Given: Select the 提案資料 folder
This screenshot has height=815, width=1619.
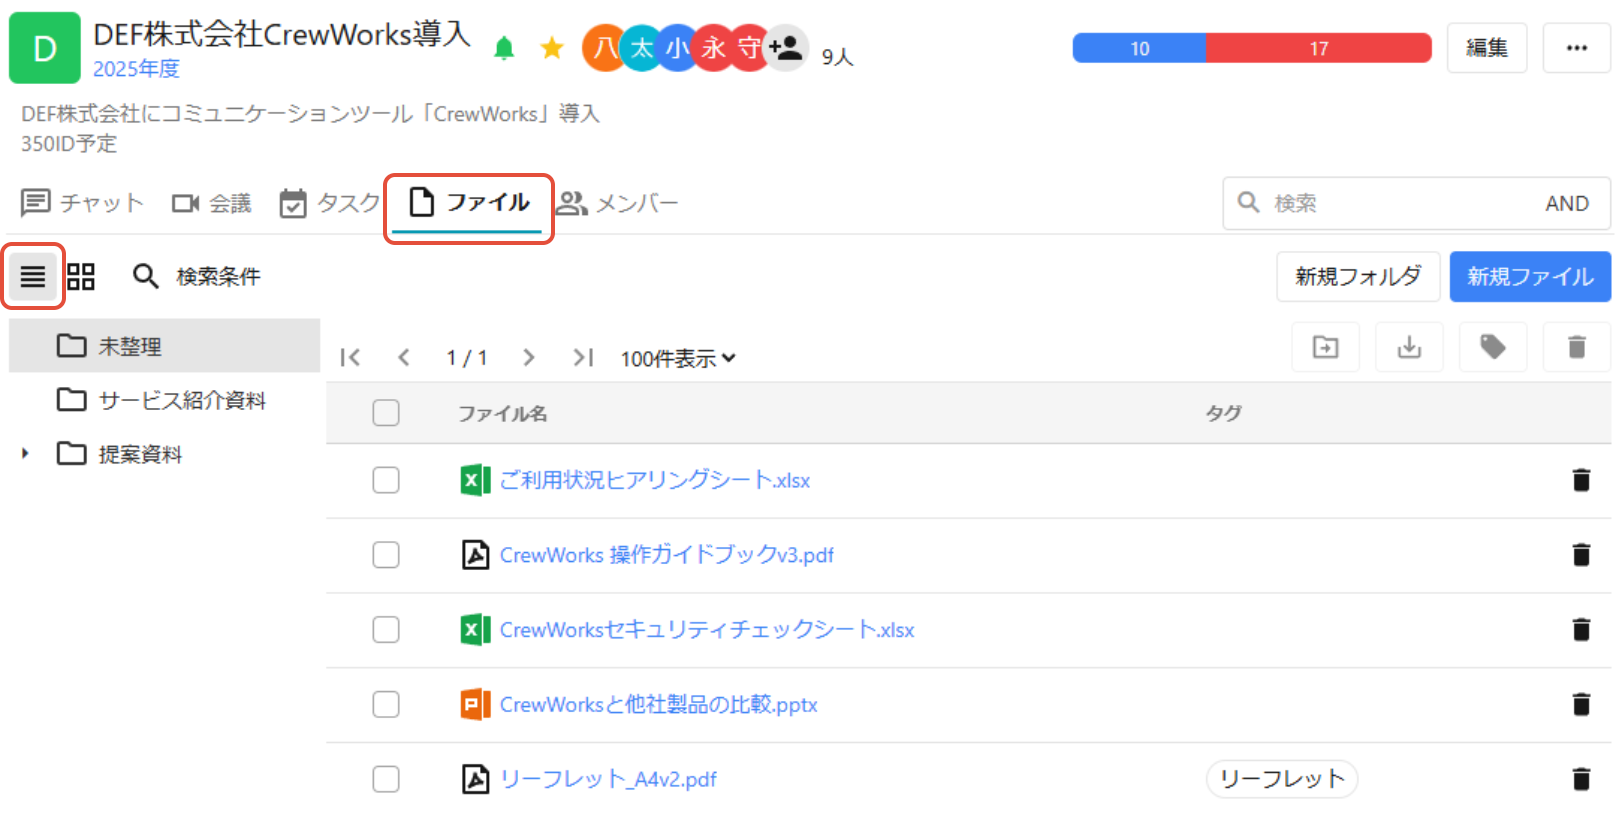Looking at the screenshot, I should coord(164,454).
